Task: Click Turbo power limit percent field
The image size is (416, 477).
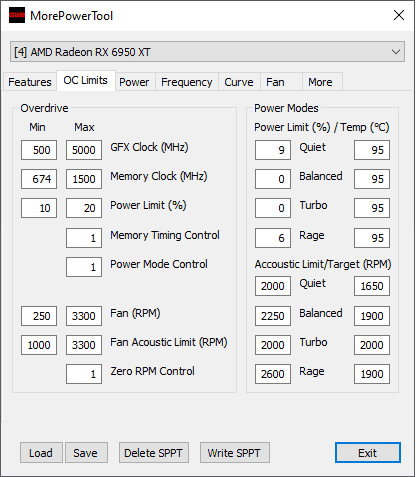Action: [x=273, y=208]
